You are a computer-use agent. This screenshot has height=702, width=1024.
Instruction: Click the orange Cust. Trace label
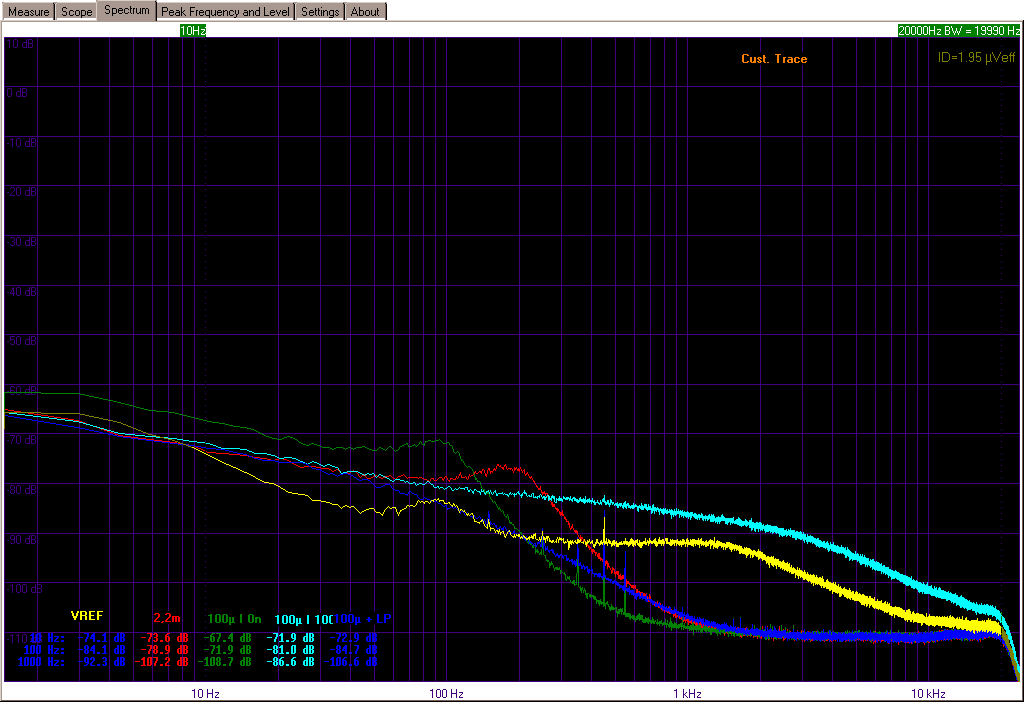(x=774, y=59)
